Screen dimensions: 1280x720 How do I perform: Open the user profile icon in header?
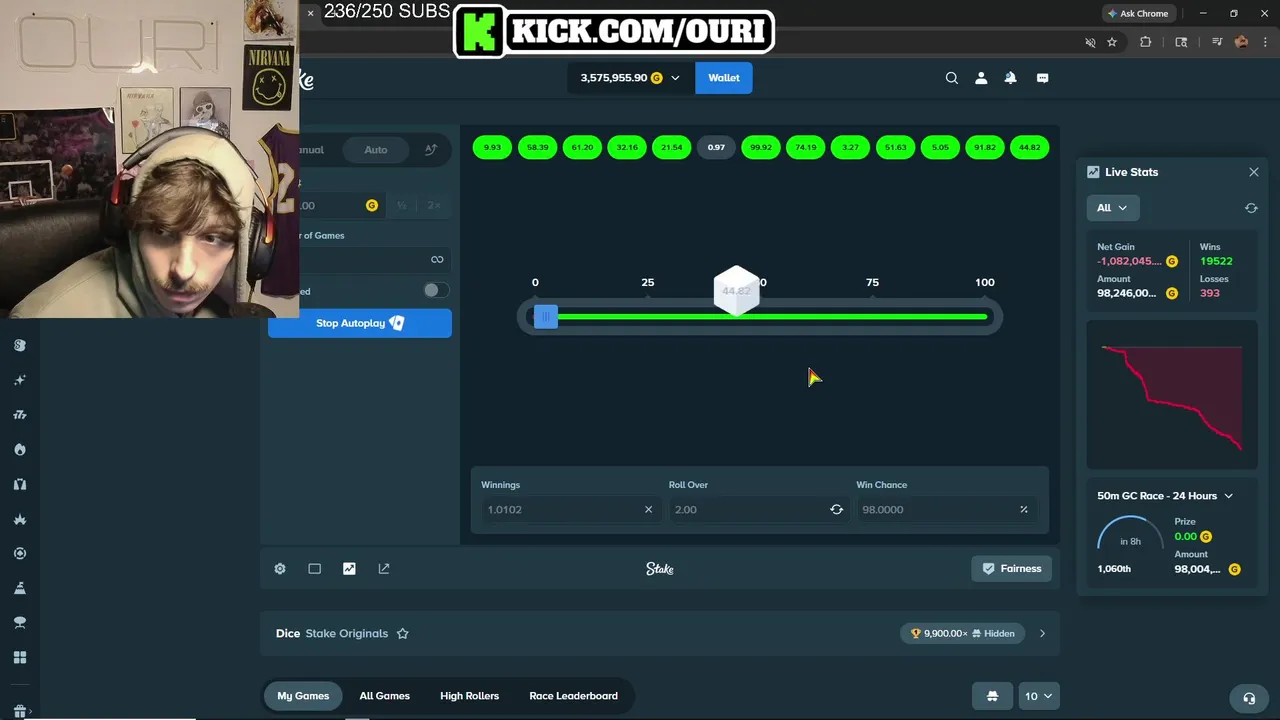981,78
